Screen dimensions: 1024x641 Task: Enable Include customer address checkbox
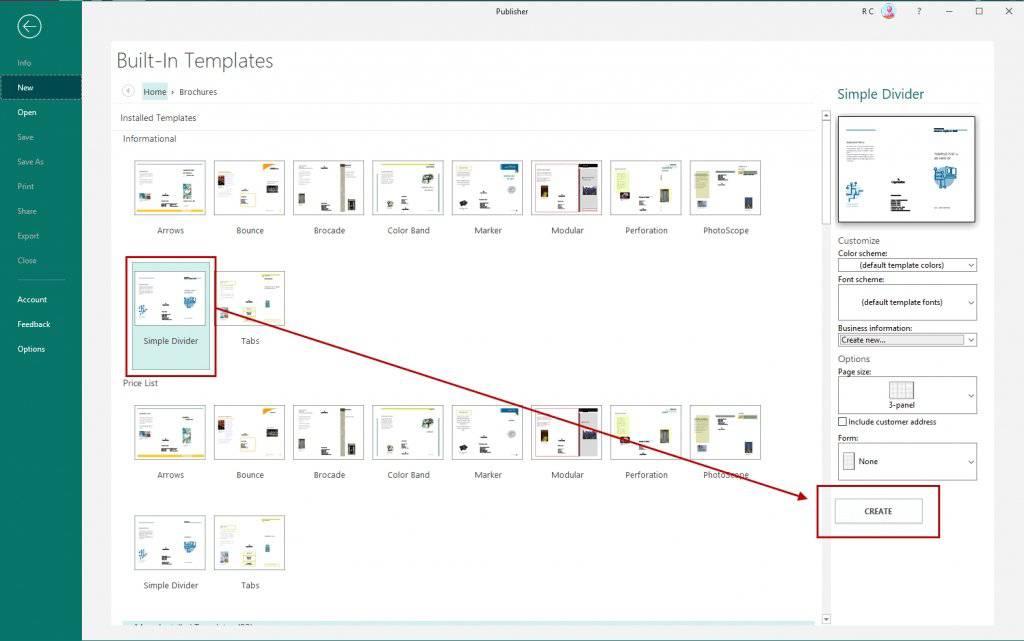point(843,422)
